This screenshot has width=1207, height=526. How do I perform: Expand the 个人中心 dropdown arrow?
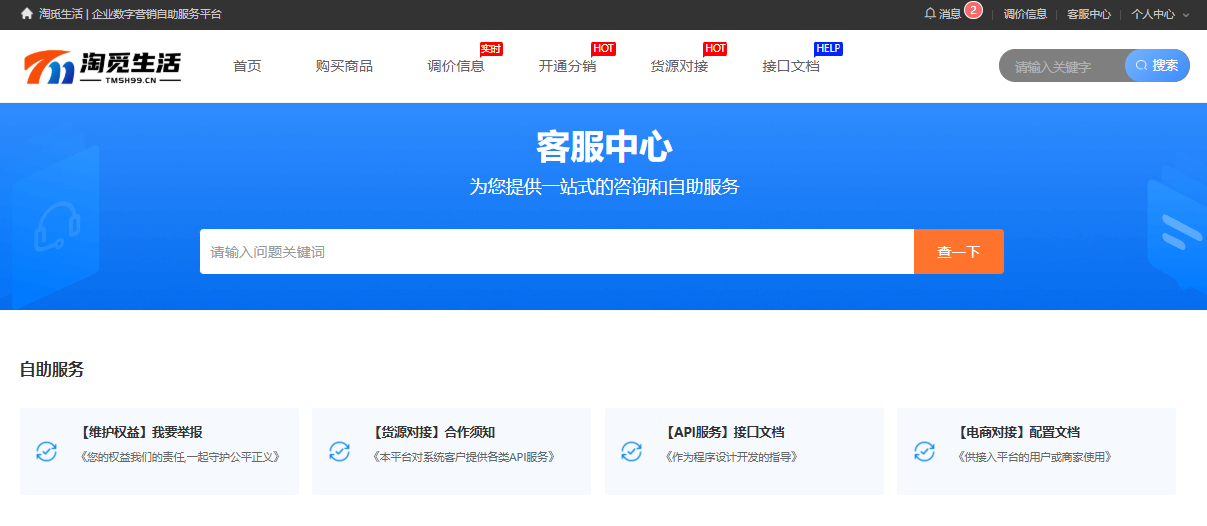(x=1186, y=15)
